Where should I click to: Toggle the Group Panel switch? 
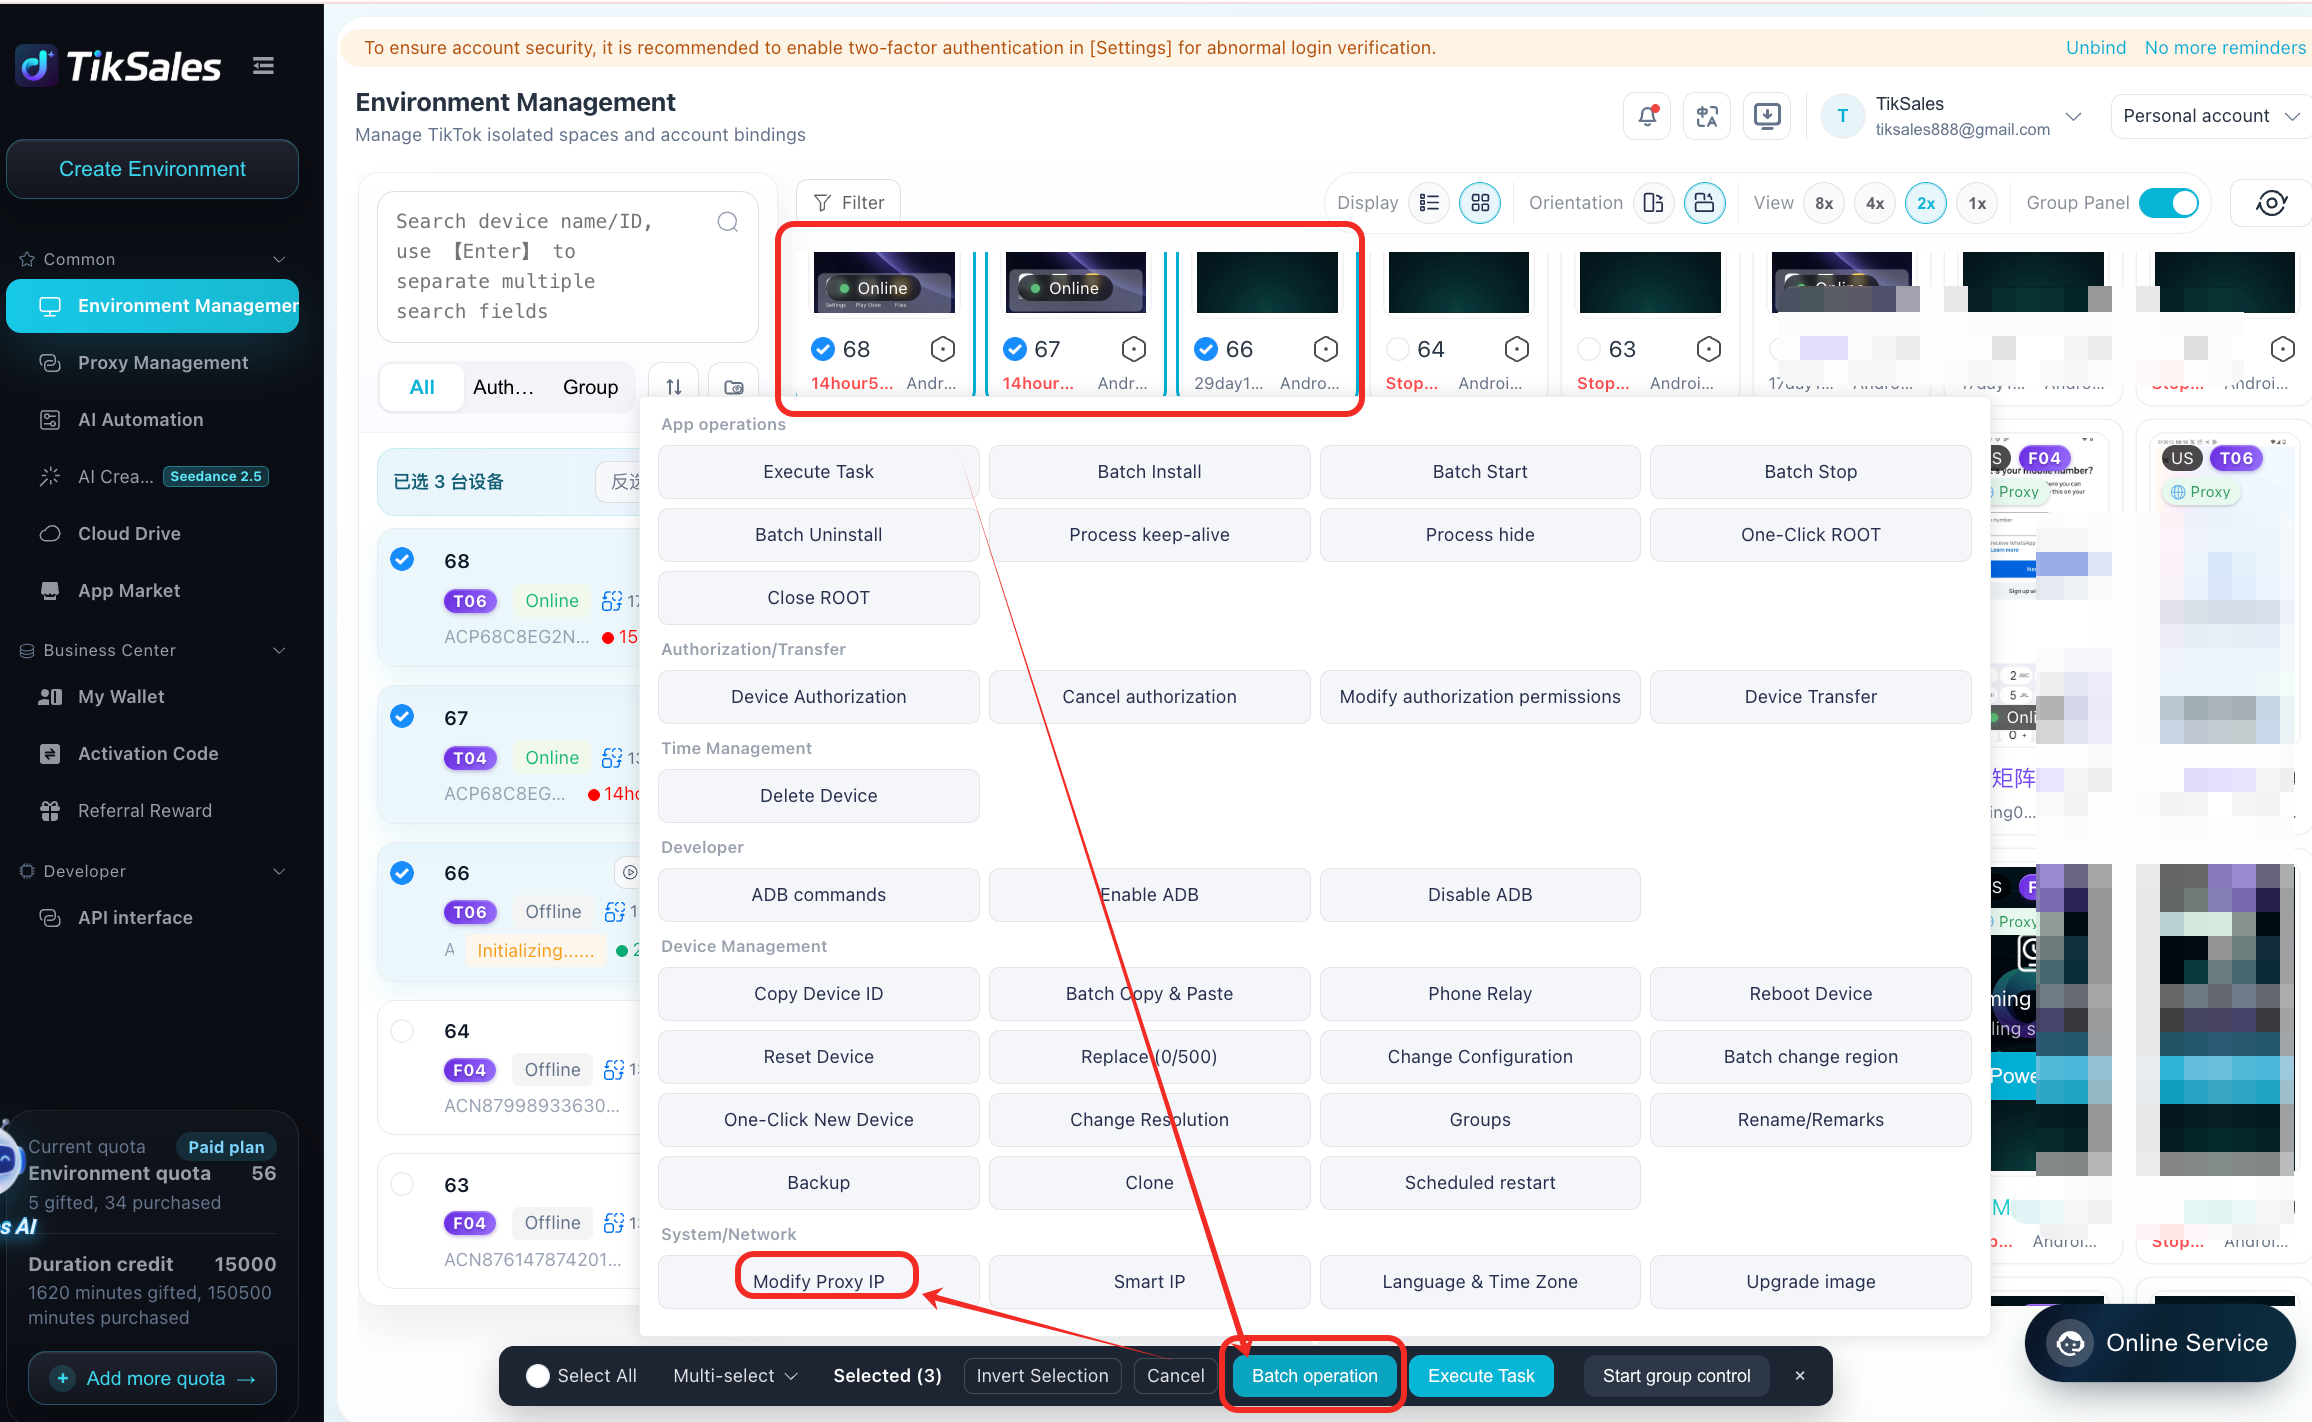tap(2170, 203)
